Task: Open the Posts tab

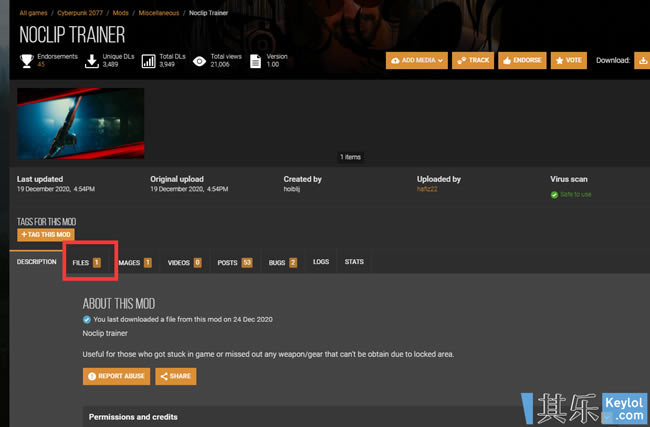Action: pos(235,262)
